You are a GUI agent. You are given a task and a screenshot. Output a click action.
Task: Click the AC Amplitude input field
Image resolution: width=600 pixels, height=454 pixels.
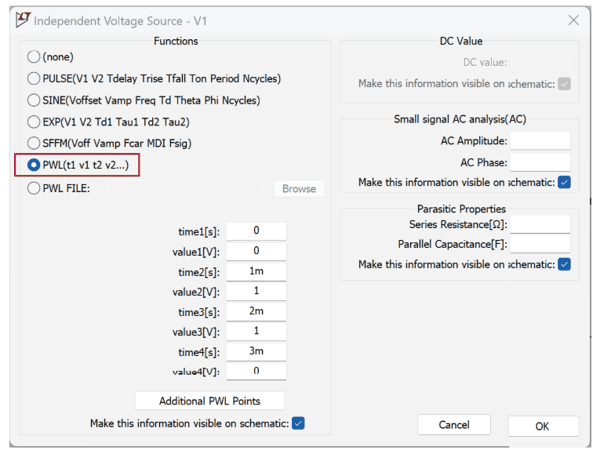[540, 142]
